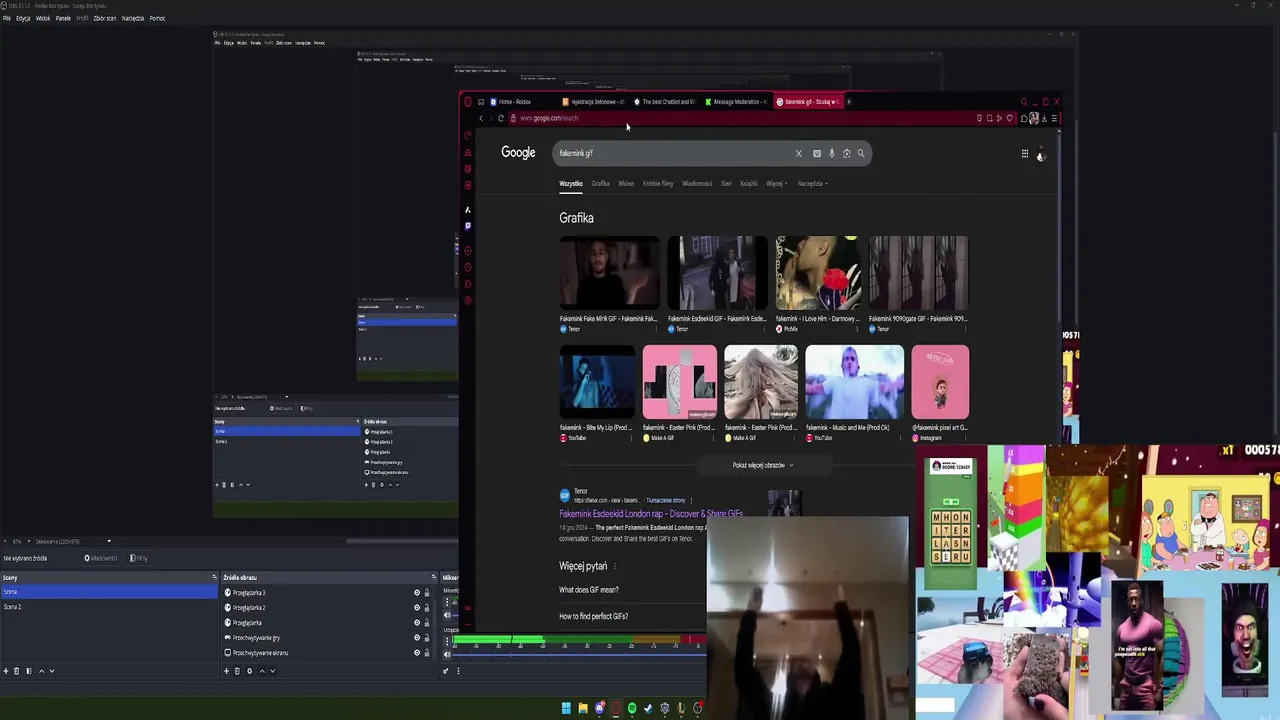Reload the browser page
Viewport: 1280px width, 720px height.
click(501, 118)
